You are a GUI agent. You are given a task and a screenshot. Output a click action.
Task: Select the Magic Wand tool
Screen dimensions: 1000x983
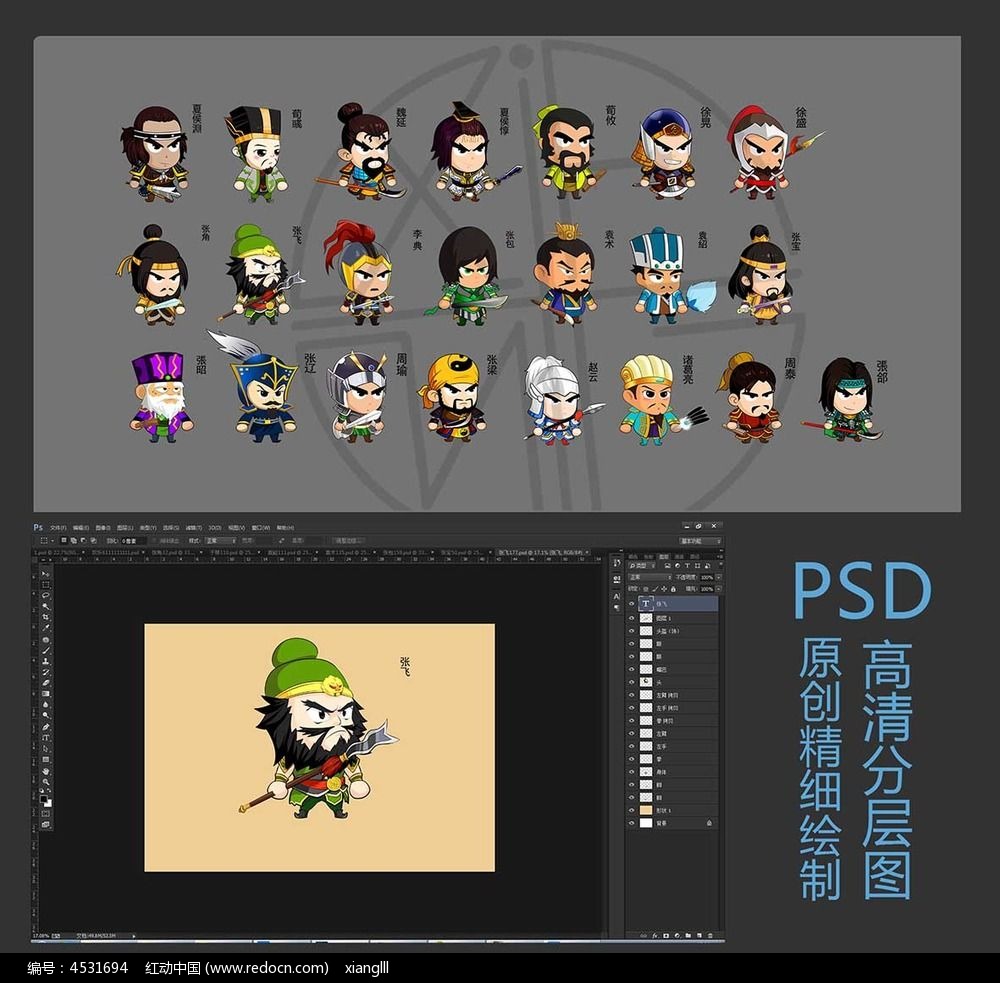pos(46,606)
